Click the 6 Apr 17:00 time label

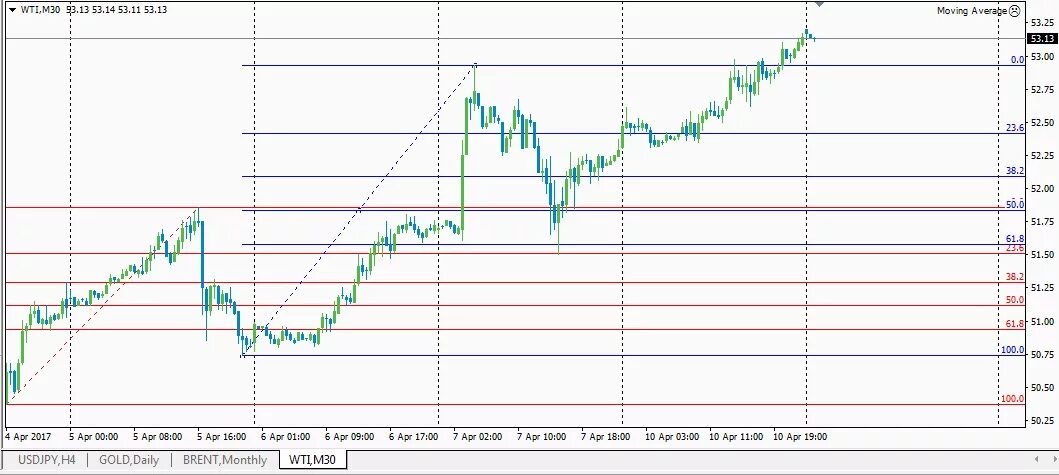414,436
